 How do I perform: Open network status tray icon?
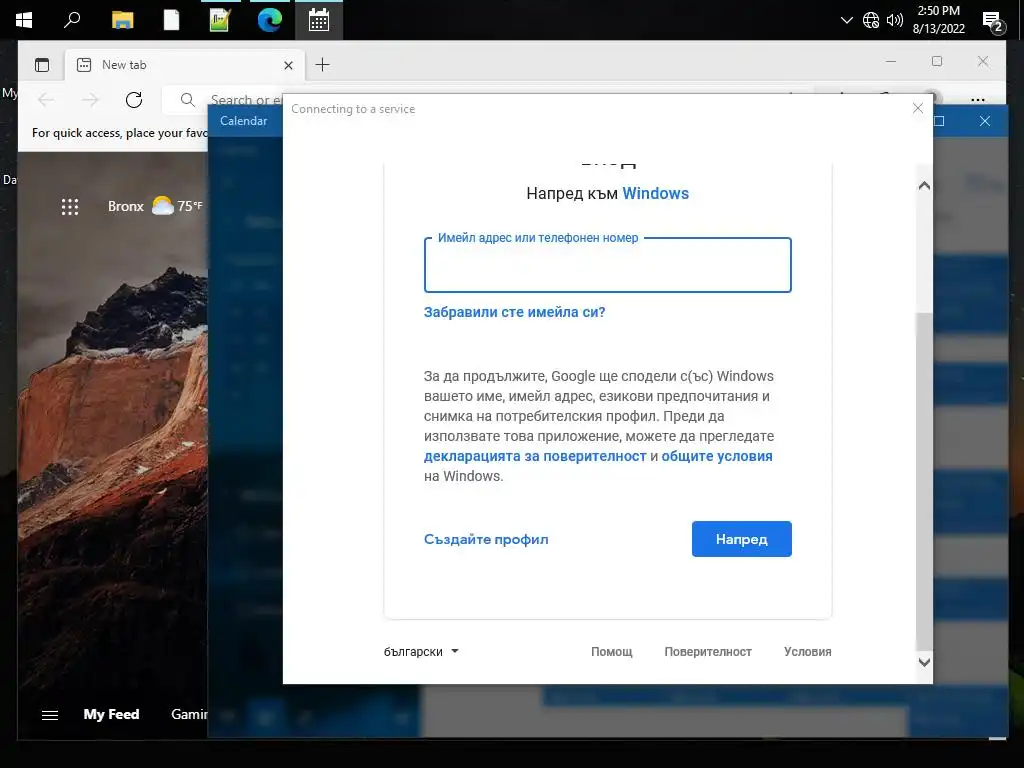tap(871, 20)
